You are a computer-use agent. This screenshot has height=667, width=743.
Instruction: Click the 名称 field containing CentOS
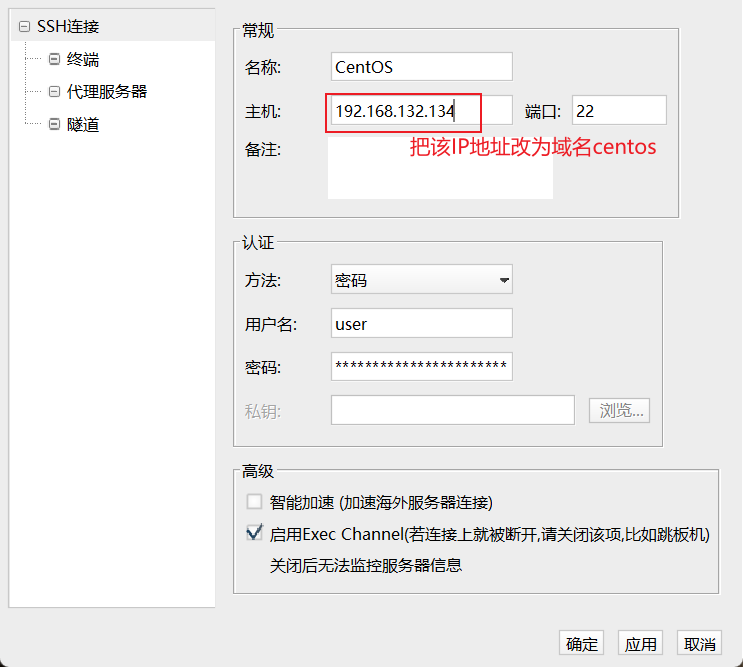click(x=422, y=67)
